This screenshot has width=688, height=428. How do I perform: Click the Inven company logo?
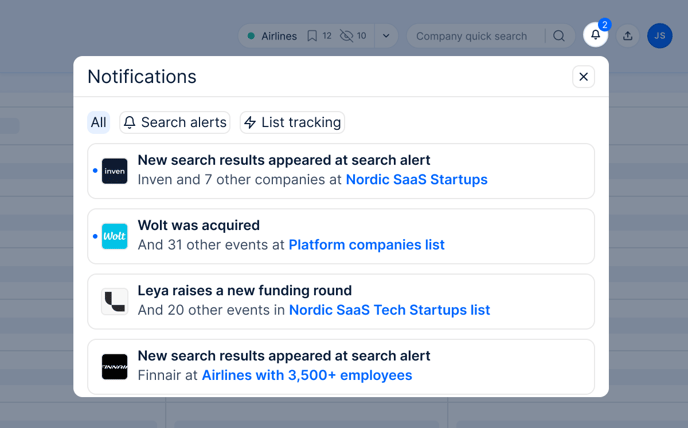(x=115, y=171)
